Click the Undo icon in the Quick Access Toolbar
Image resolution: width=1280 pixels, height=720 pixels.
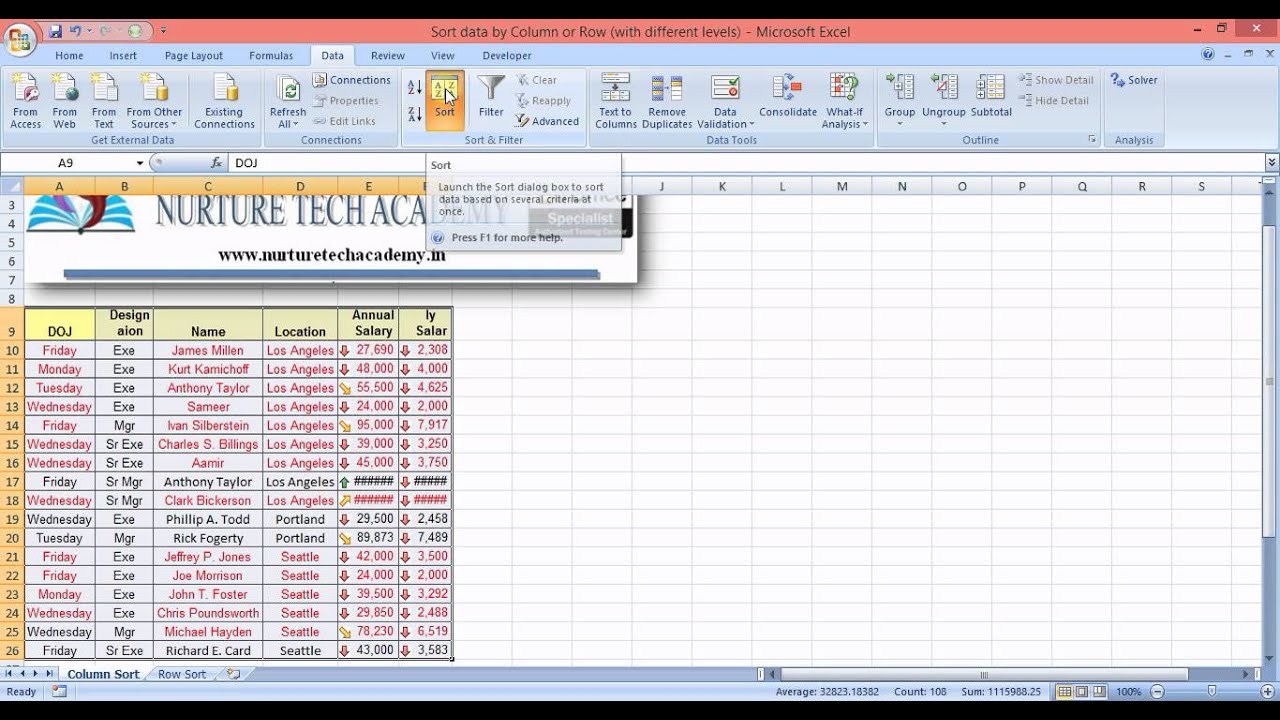pos(76,31)
